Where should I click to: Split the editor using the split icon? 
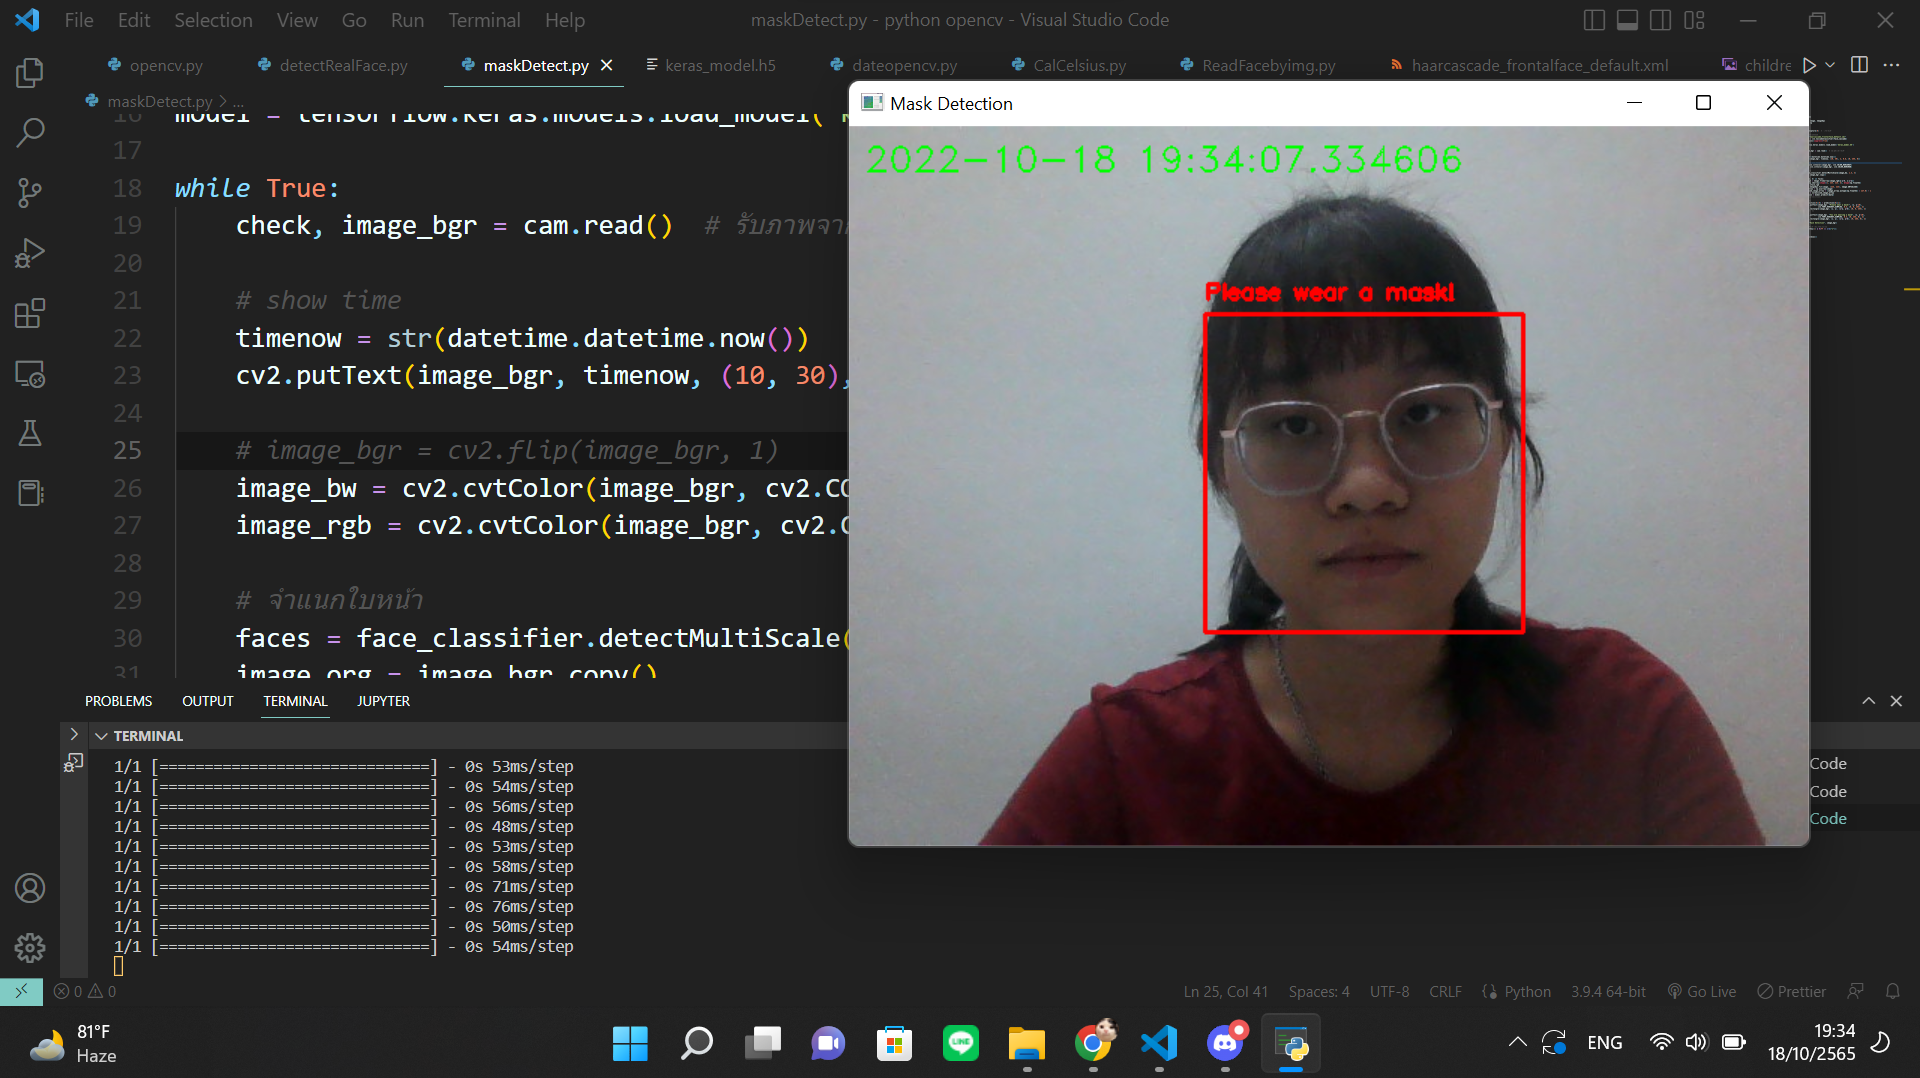pos(1859,64)
